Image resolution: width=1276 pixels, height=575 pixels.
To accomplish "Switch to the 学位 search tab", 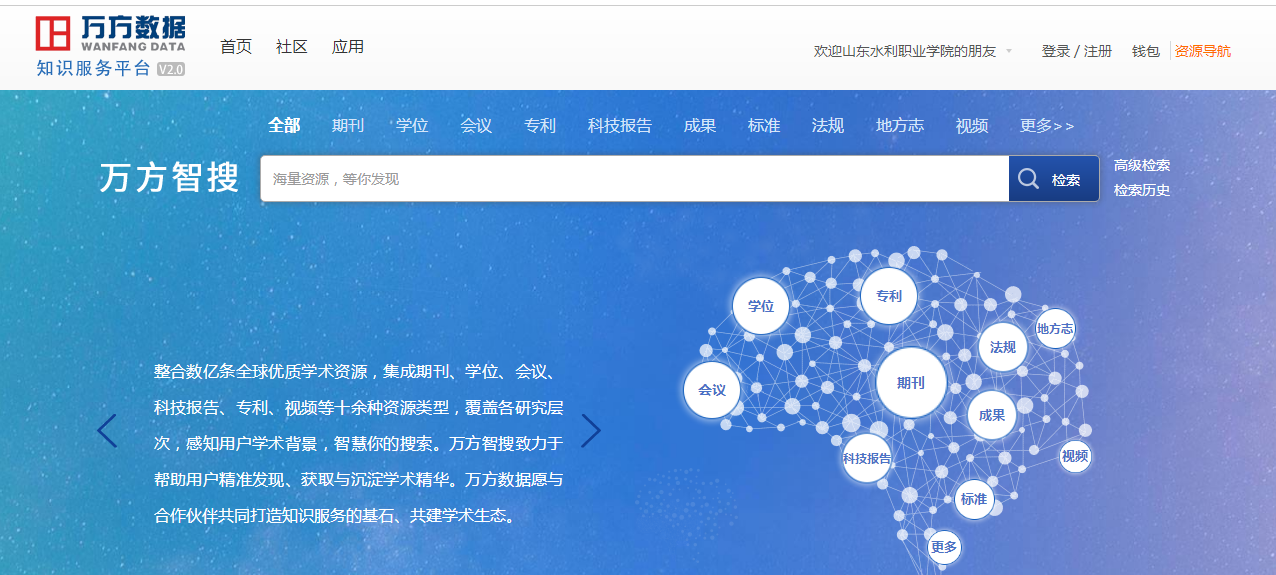I will coord(412,125).
